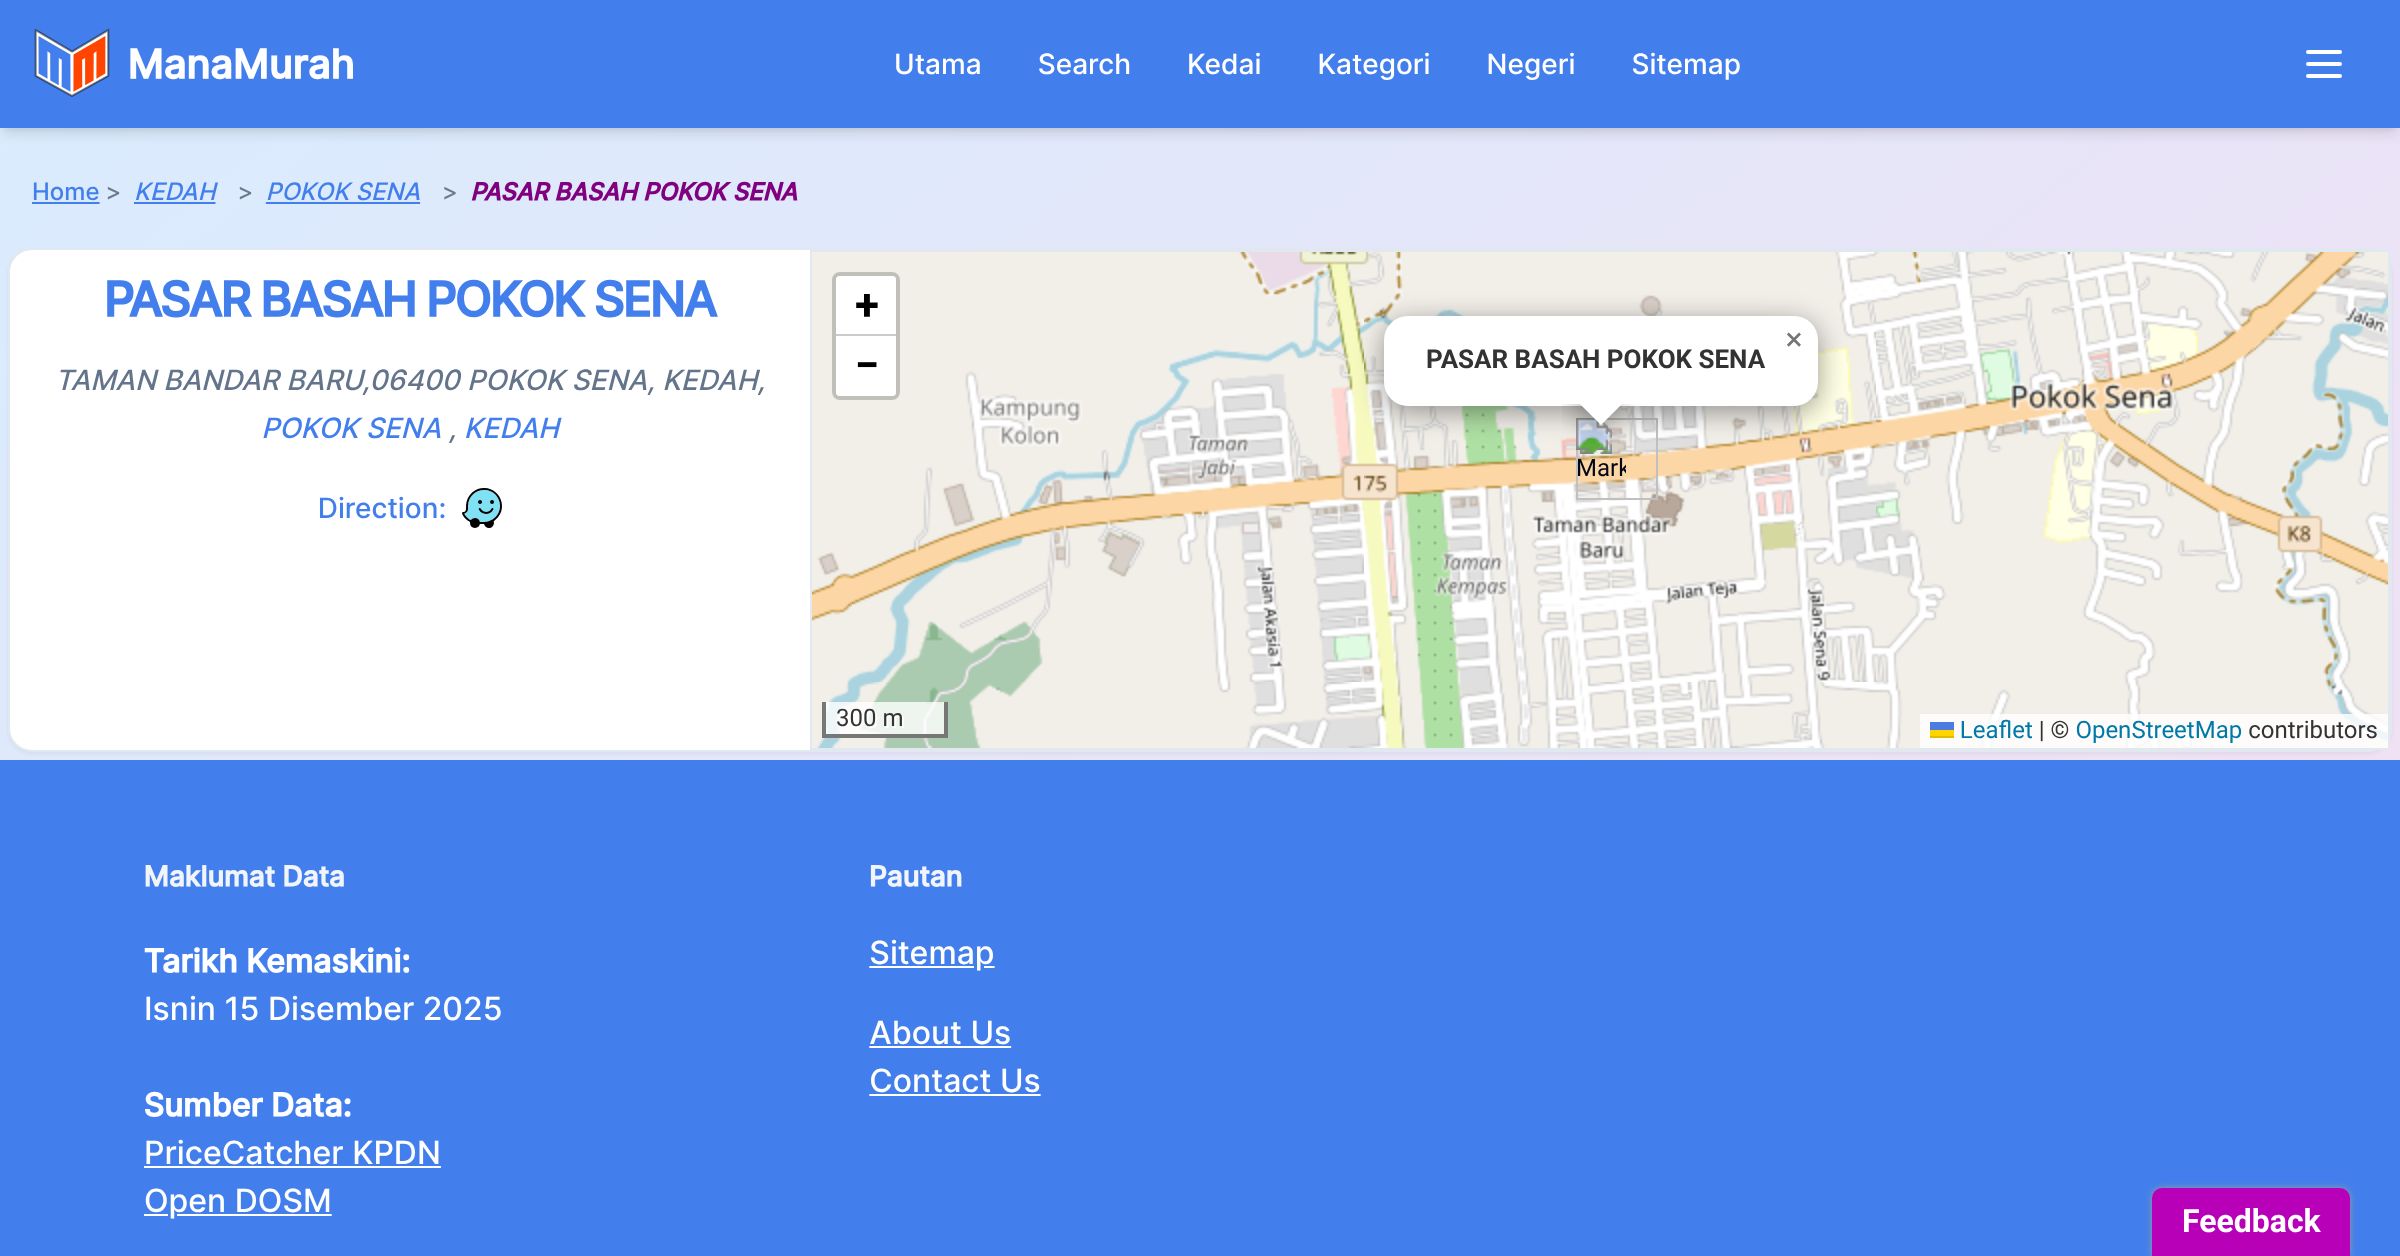Viewport: 2400px width, 1256px height.
Task: Open Waze direction icon
Action: point(482,508)
